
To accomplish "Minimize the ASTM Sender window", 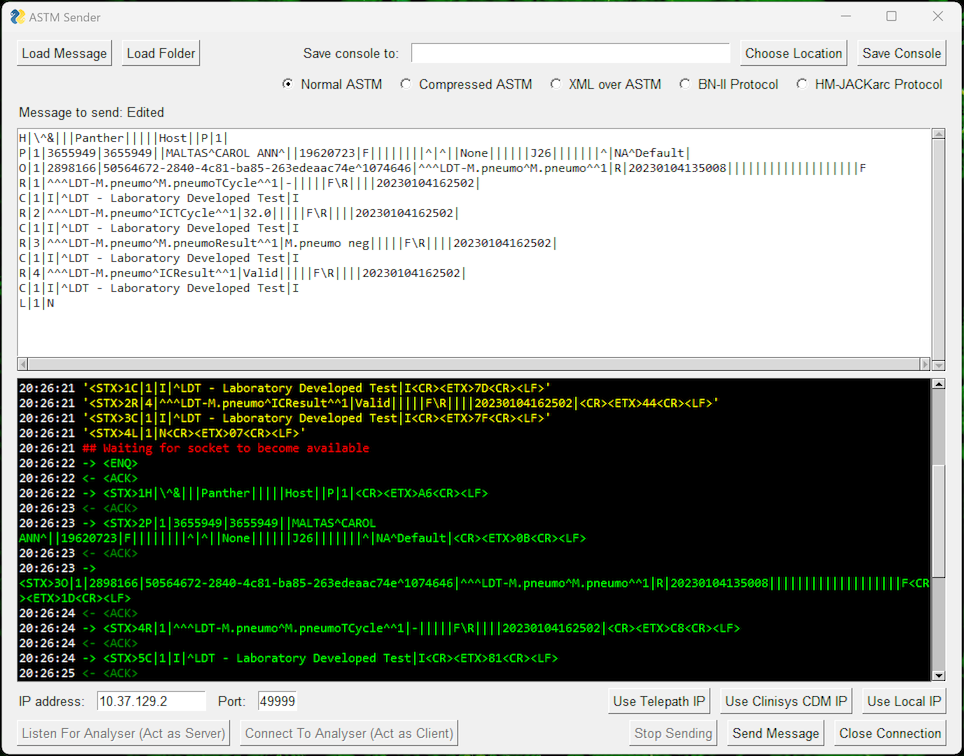I will pyautogui.click(x=846, y=17).
